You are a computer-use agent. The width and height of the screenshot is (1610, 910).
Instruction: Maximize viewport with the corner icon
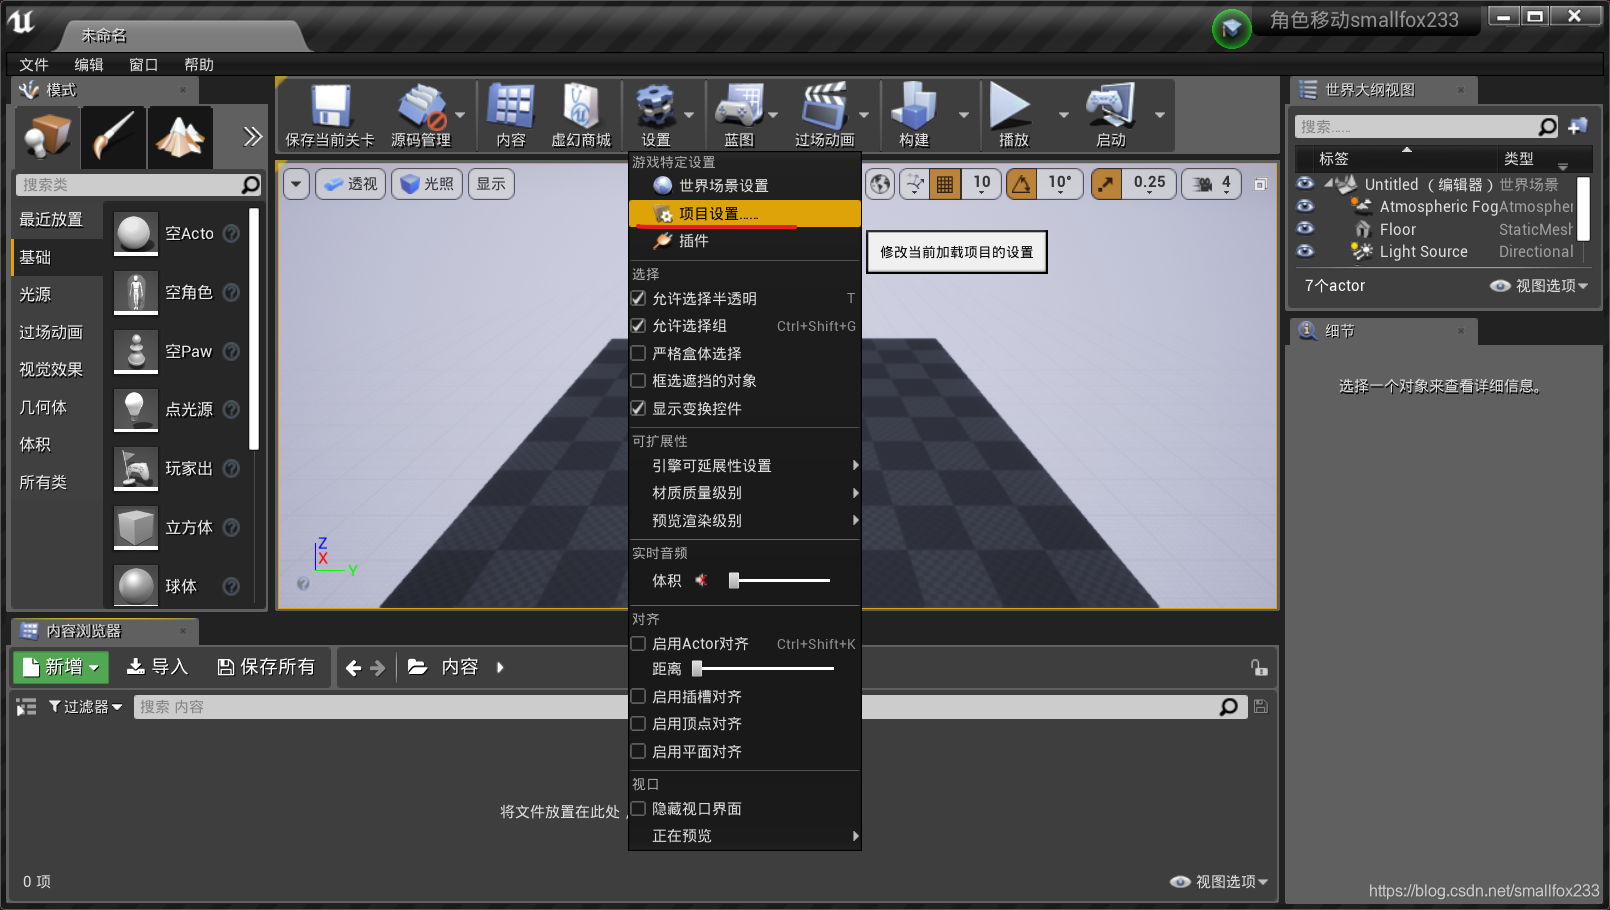coord(1261,184)
